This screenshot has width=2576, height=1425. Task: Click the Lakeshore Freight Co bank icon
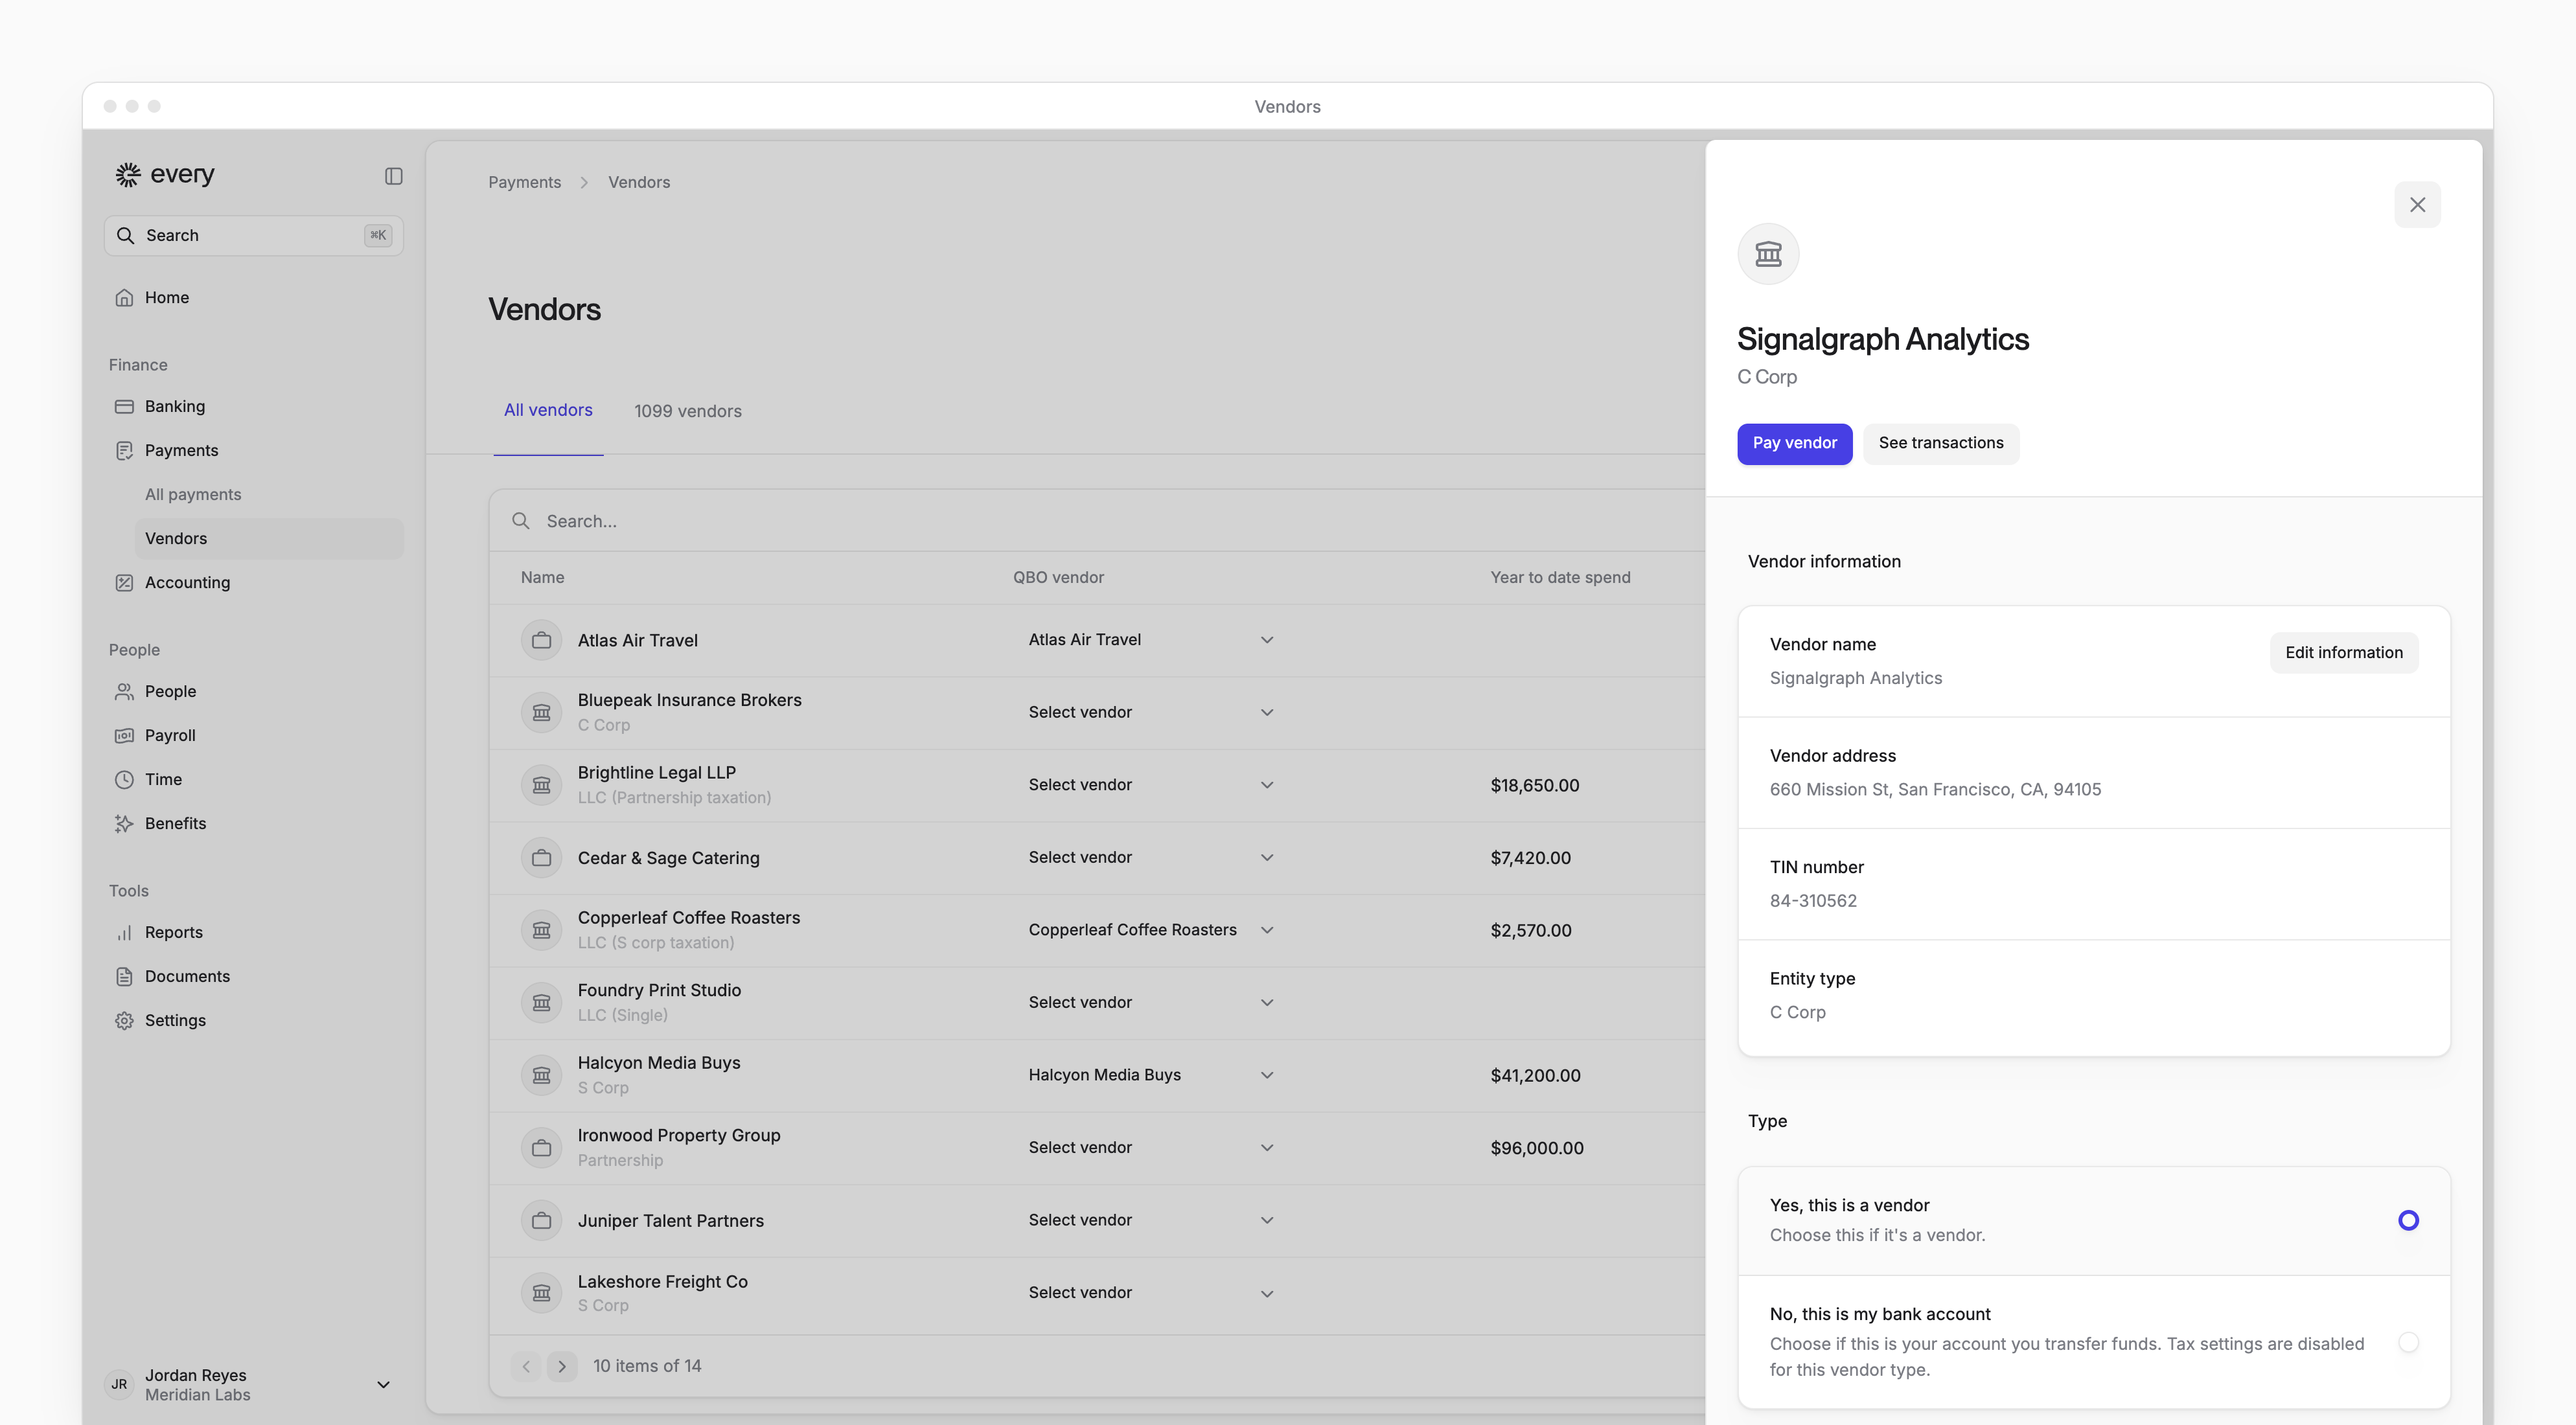541,1293
